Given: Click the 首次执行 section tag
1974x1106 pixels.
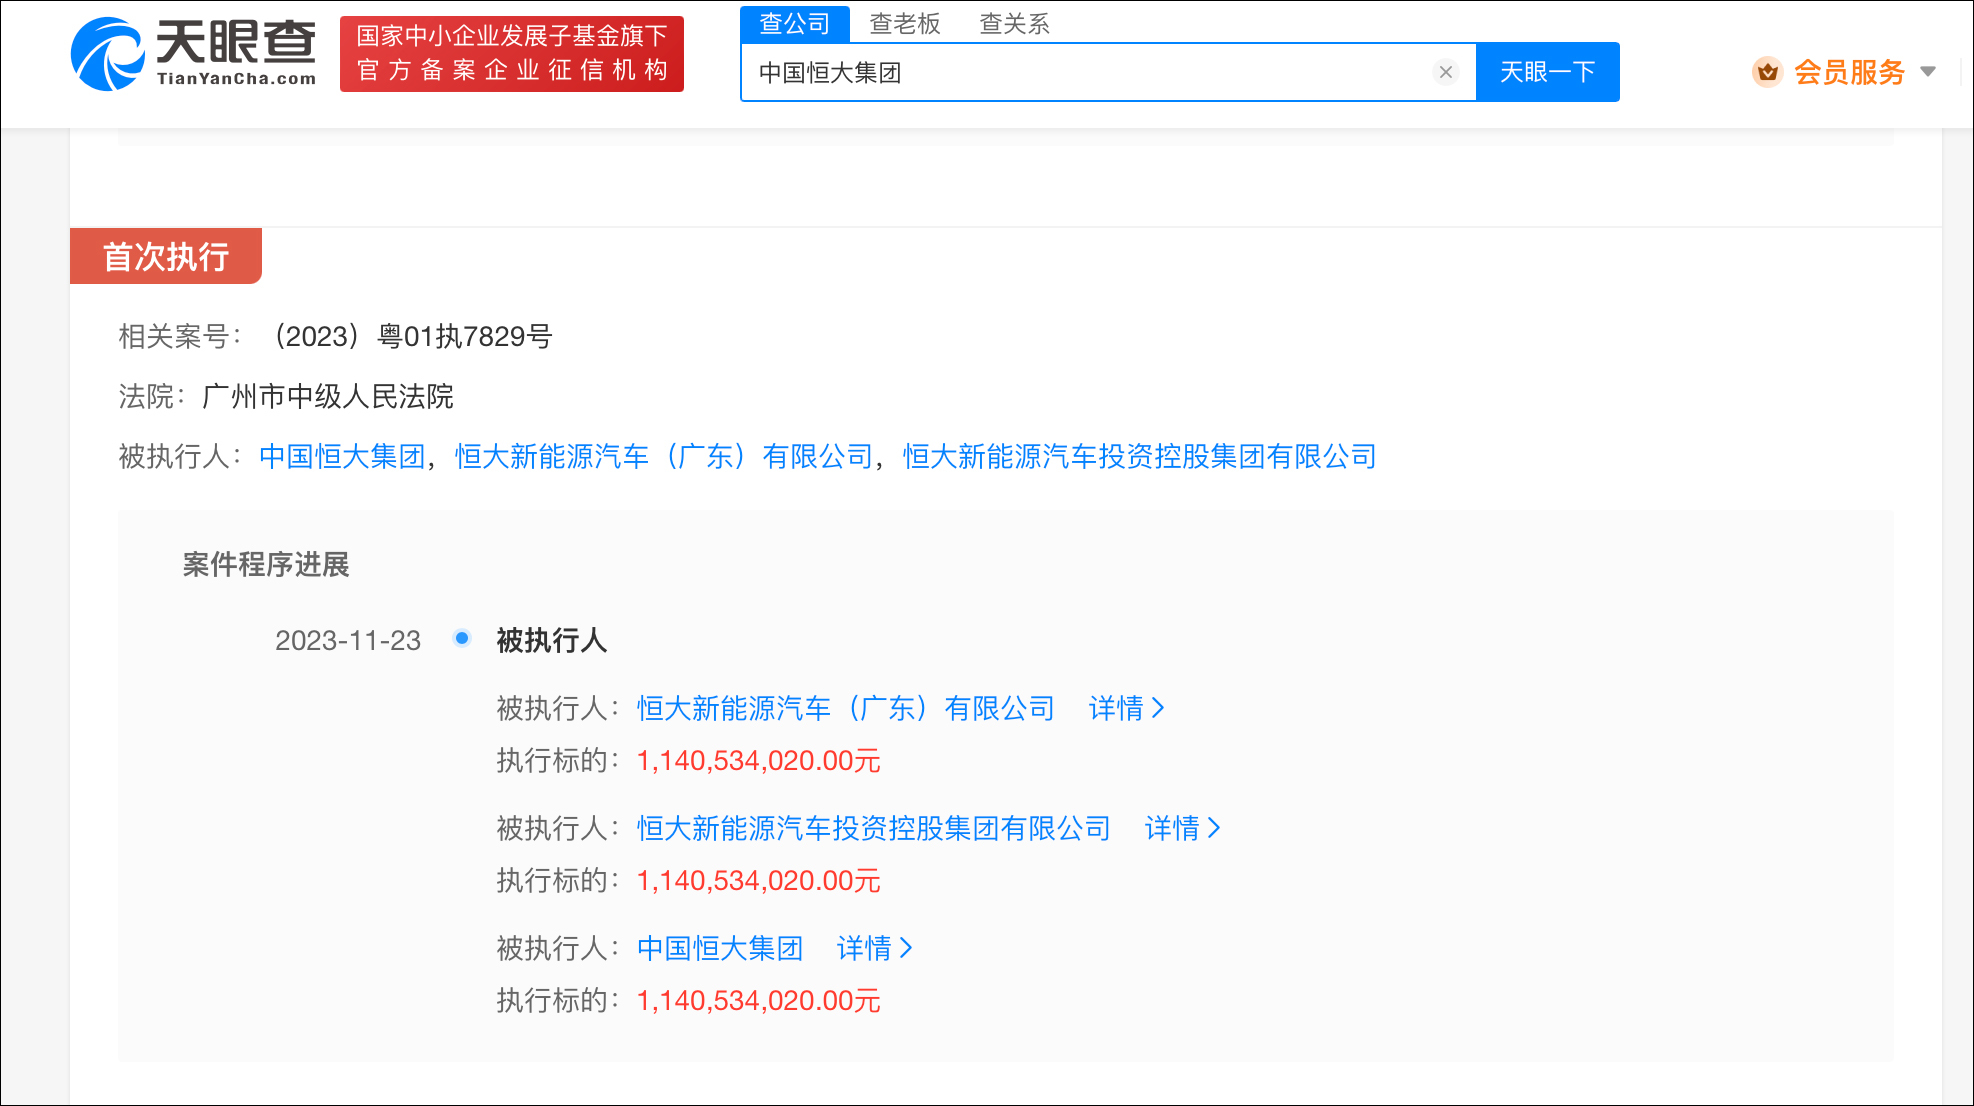Looking at the screenshot, I should click(166, 256).
